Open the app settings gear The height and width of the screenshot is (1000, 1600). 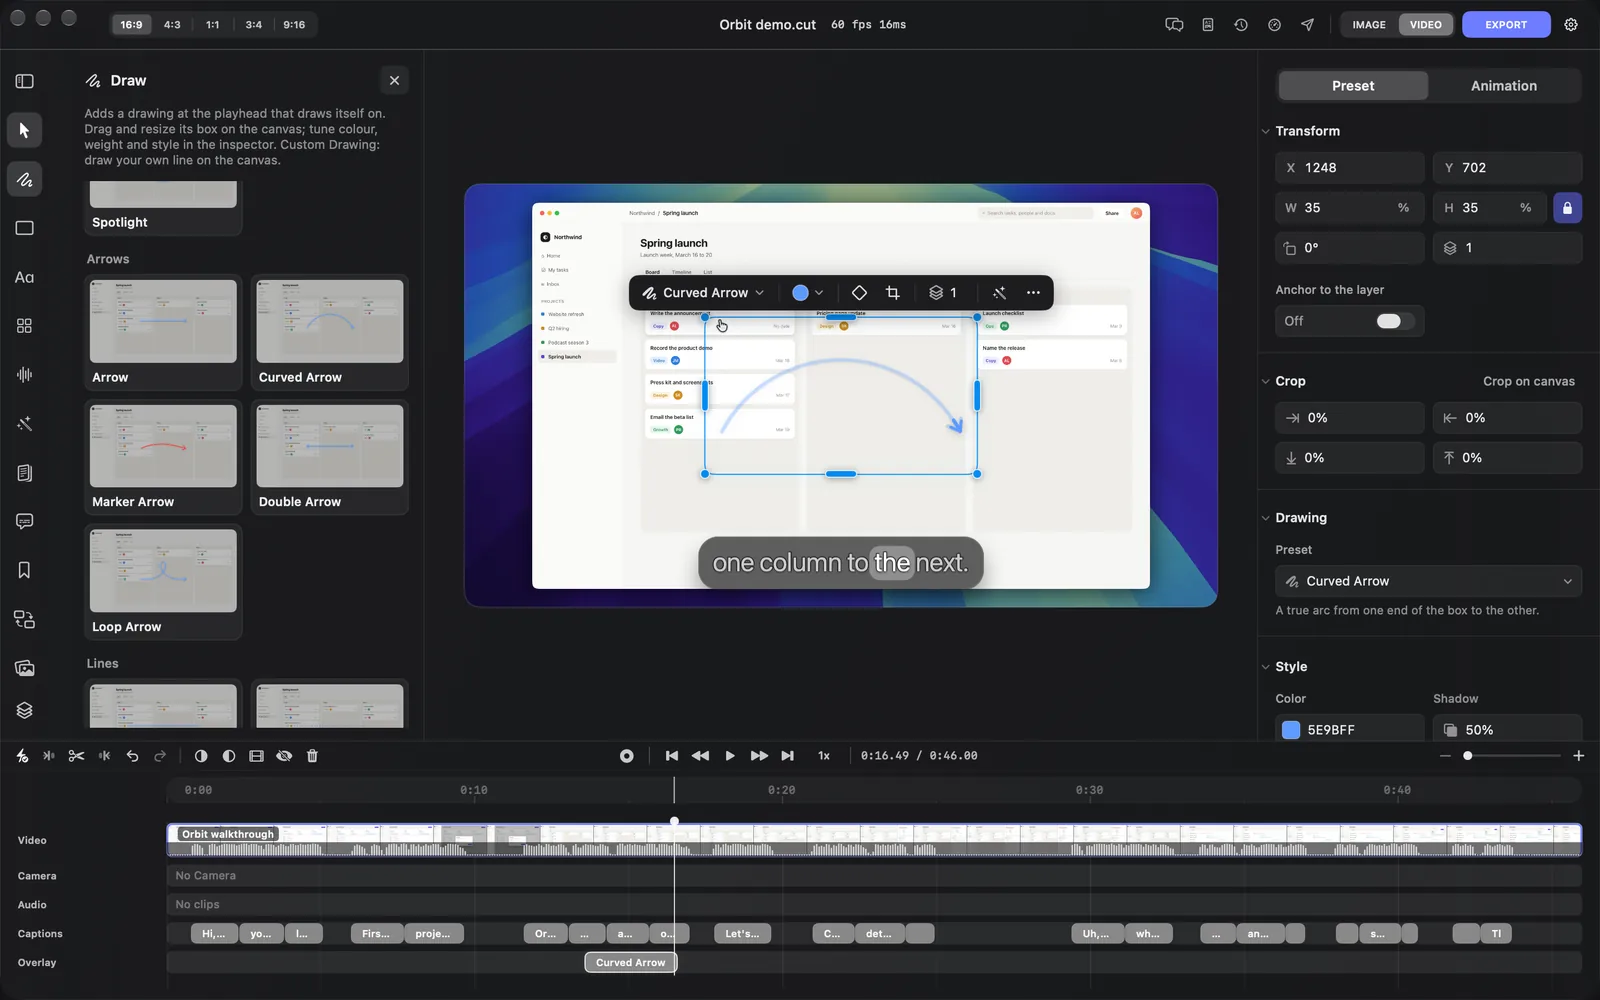(1571, 25)
